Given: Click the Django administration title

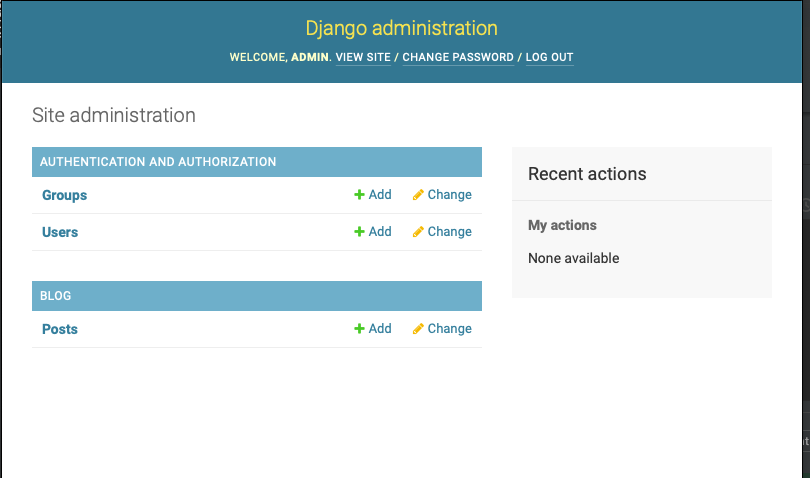Looking at the screenshot, I should [402, 28].
